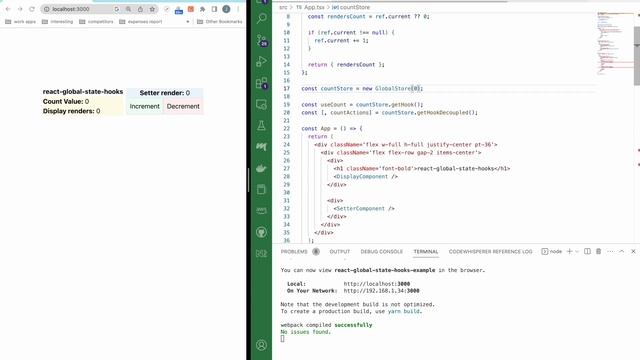Open the Other Bookmarks folder
The image size is (640, 360).
pyautogui.click(x=220, y=22)
